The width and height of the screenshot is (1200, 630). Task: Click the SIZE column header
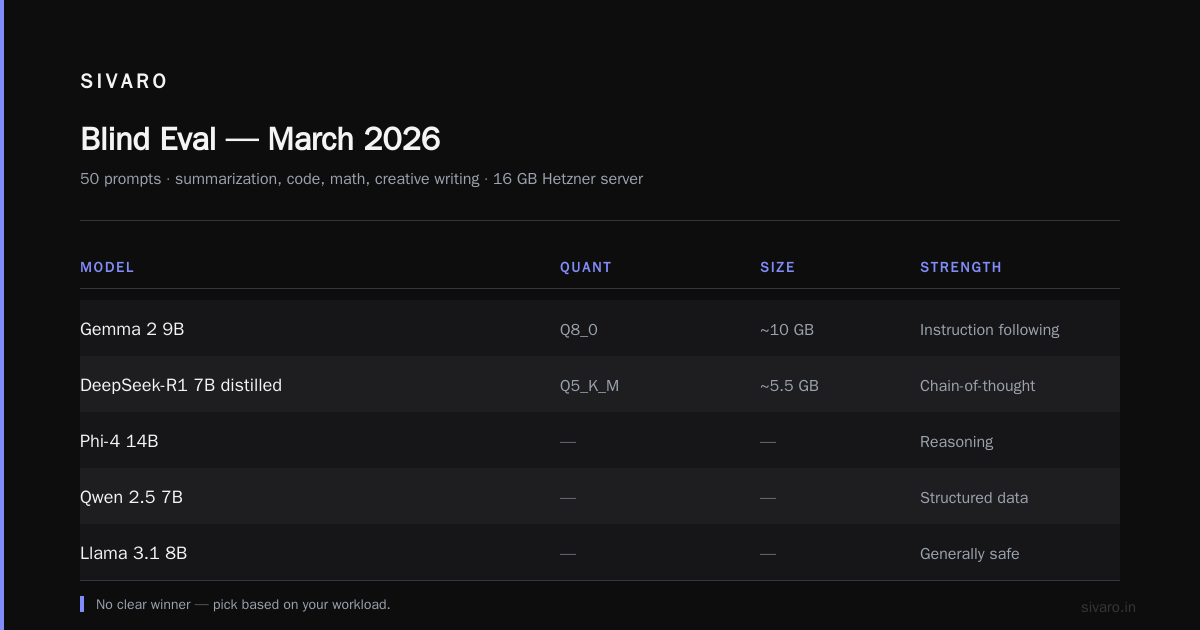click(x=777, y=267)
